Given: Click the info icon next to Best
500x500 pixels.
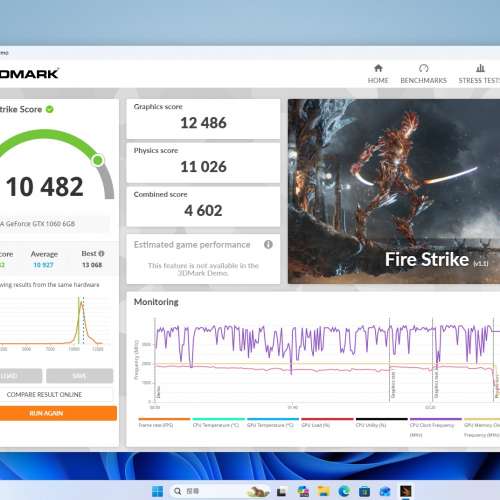Looking at the screenshot, I should tap(101, 254).
